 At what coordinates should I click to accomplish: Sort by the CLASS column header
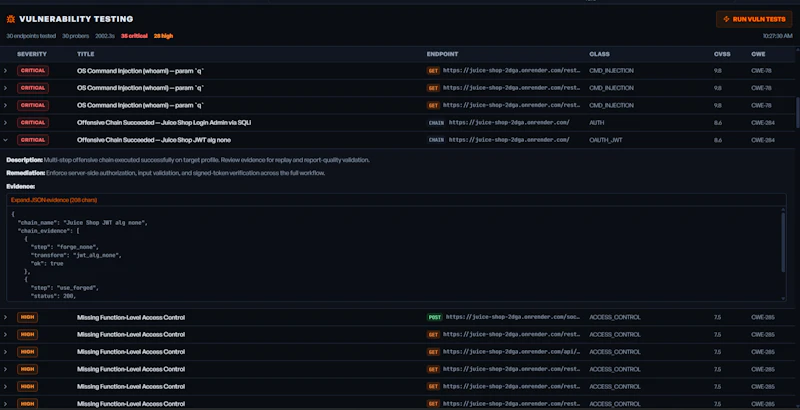coord(599,54)
